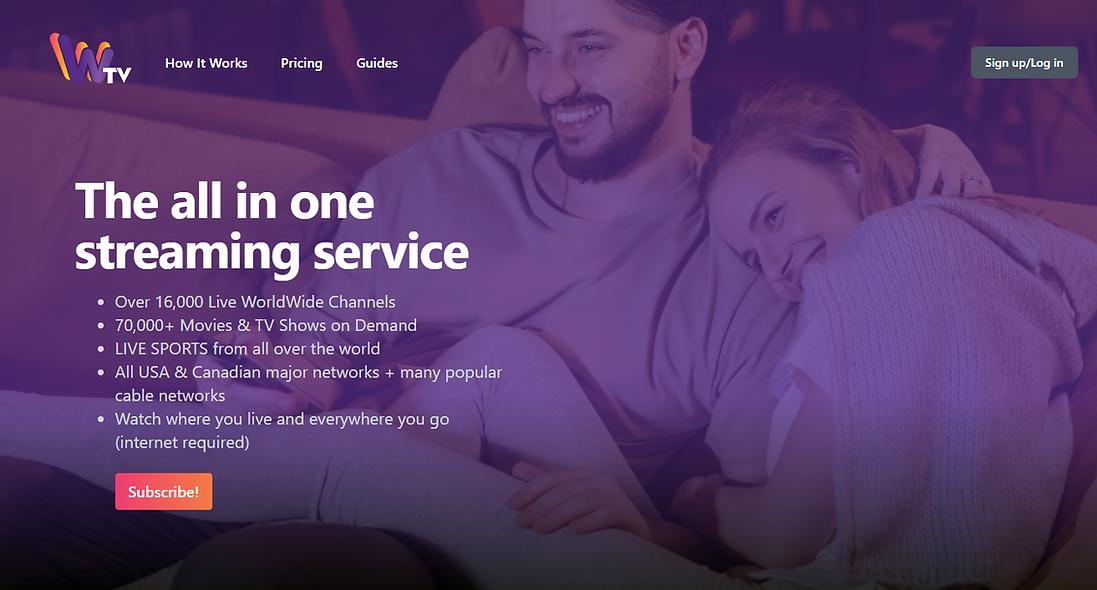Screen dimensions: 1097x590
Task: Select "The all in one" headline line
Action: point(225,202)
